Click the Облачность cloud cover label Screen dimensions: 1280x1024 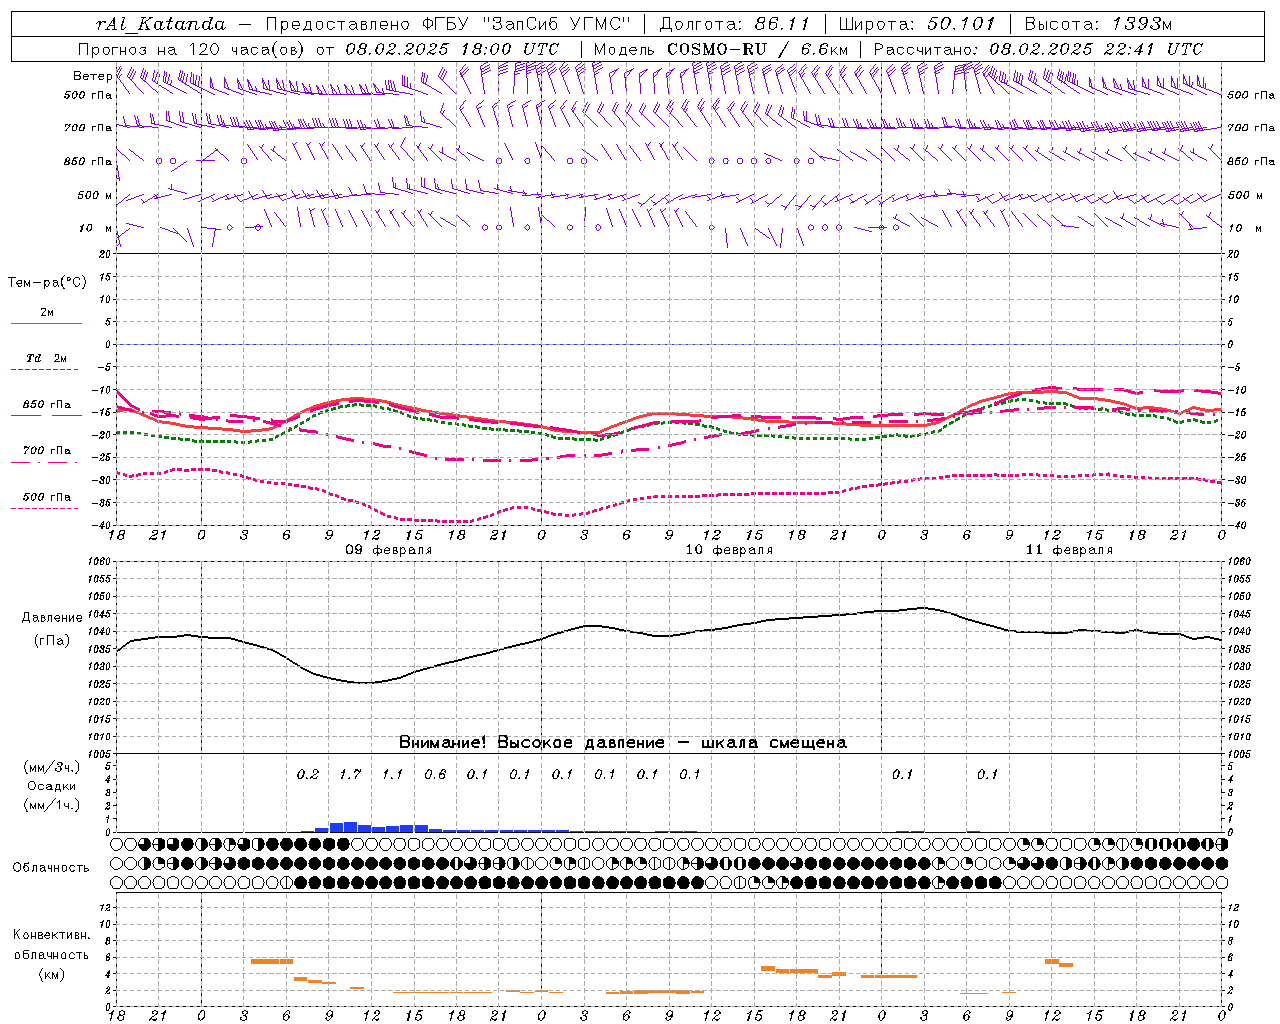(x=51, y=868)
